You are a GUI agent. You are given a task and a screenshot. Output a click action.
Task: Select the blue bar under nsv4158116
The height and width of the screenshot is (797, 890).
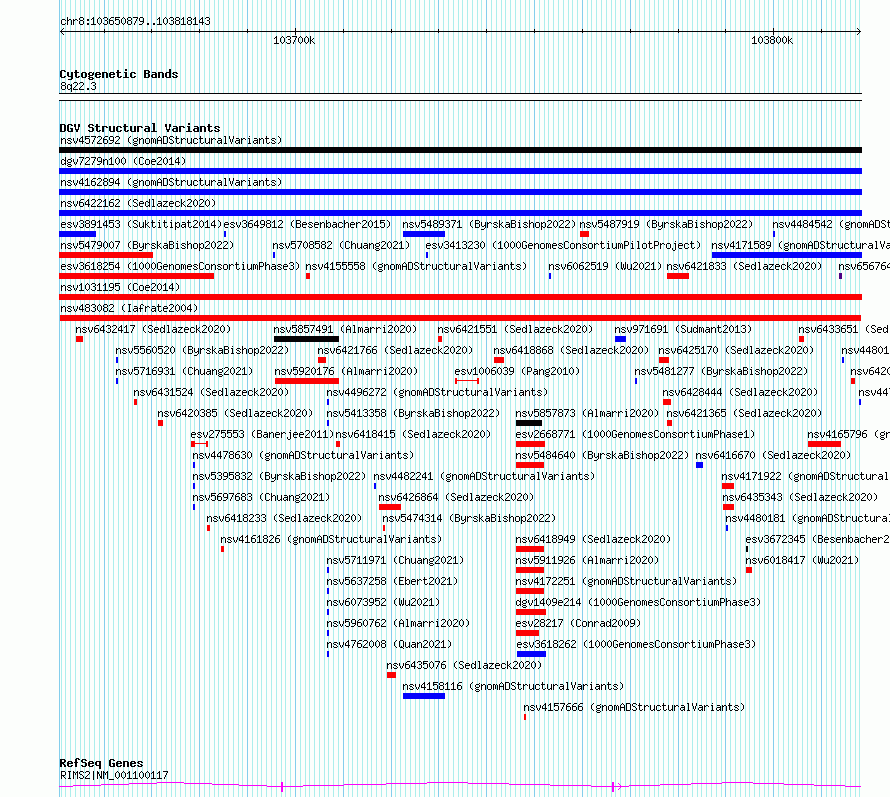[424, 696]
